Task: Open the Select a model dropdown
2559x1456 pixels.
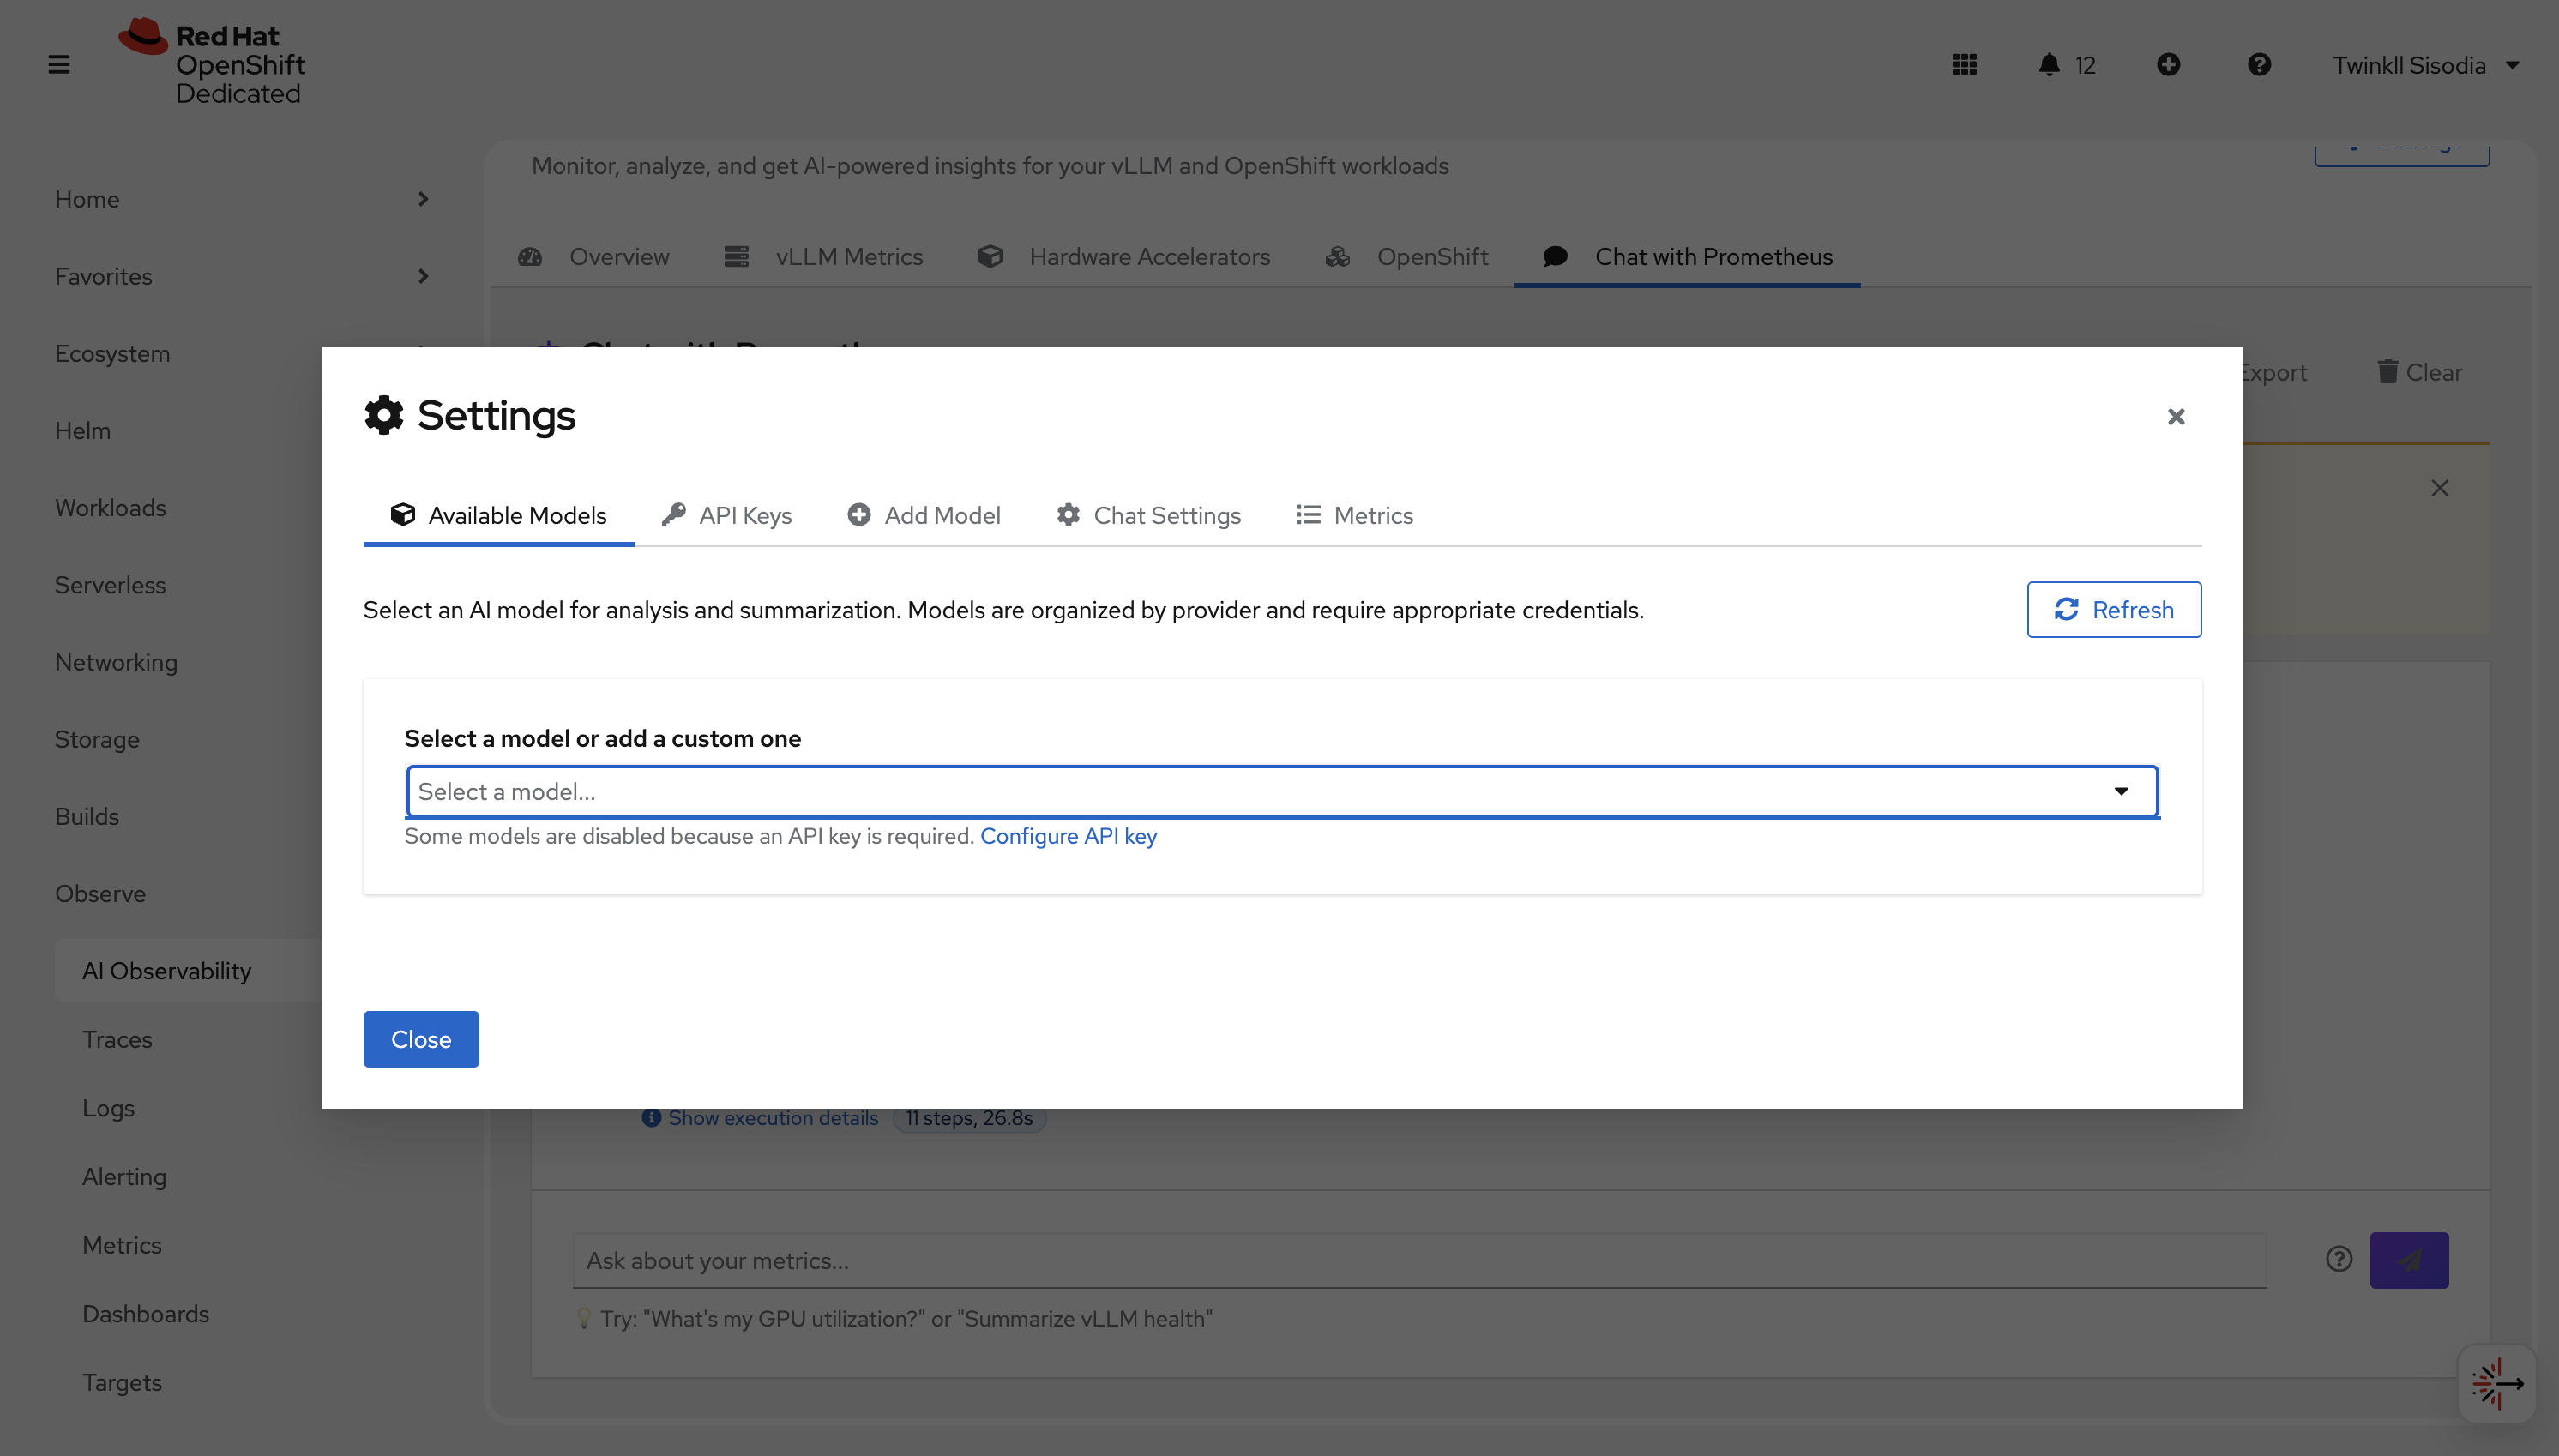Action: [1281, 791]
